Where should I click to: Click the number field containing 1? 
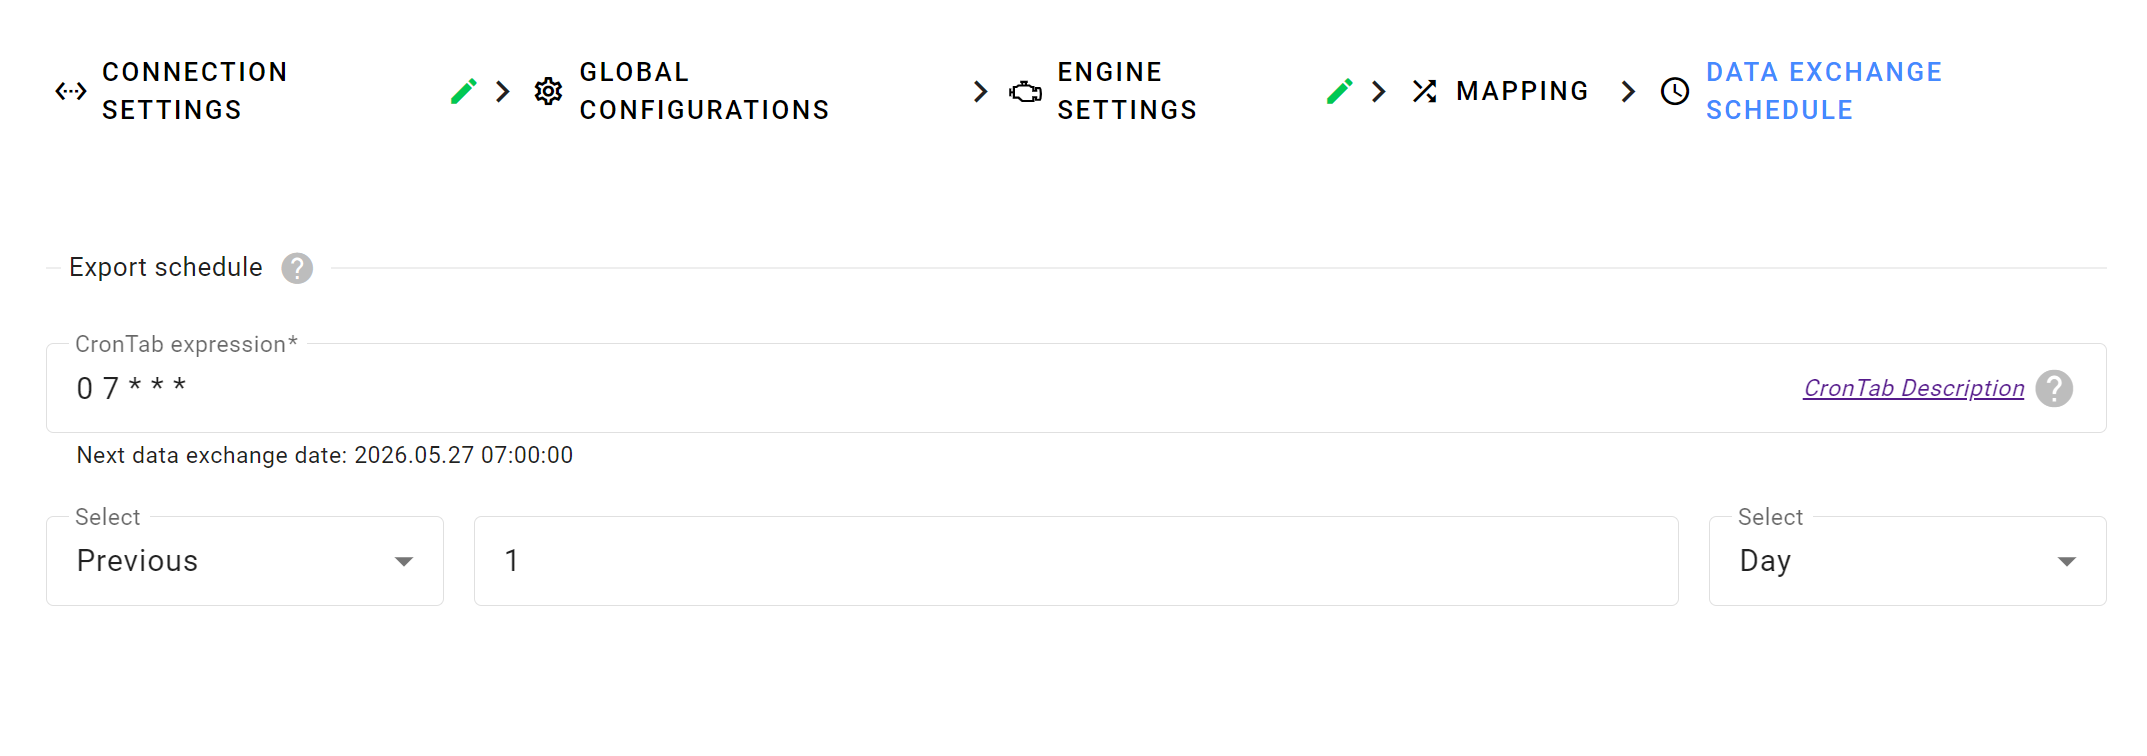pyautogui.click(x=1076, y=561)
